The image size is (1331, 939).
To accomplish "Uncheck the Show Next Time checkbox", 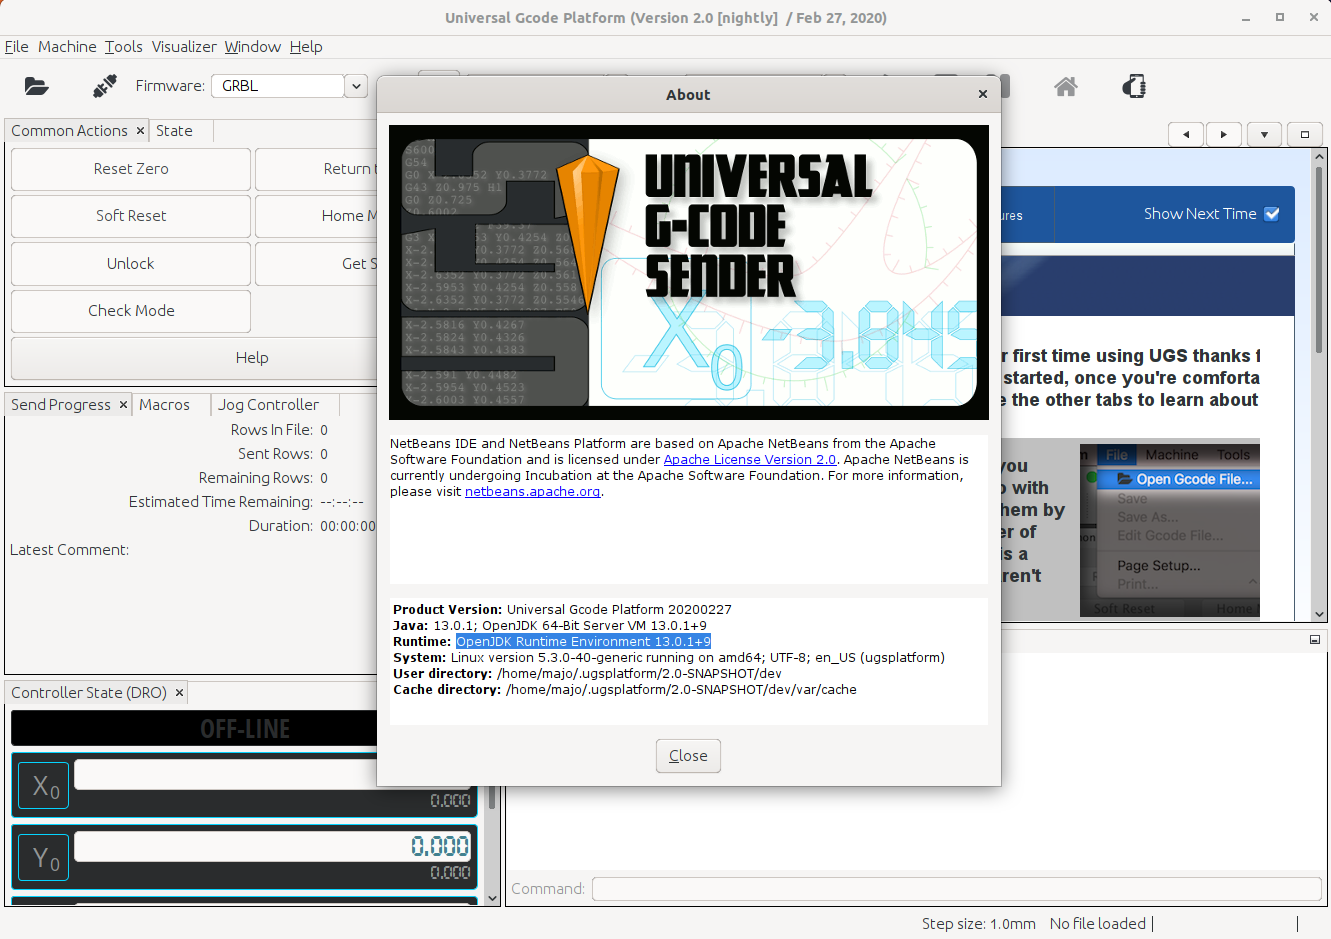I will click(x=1271, y=214).
